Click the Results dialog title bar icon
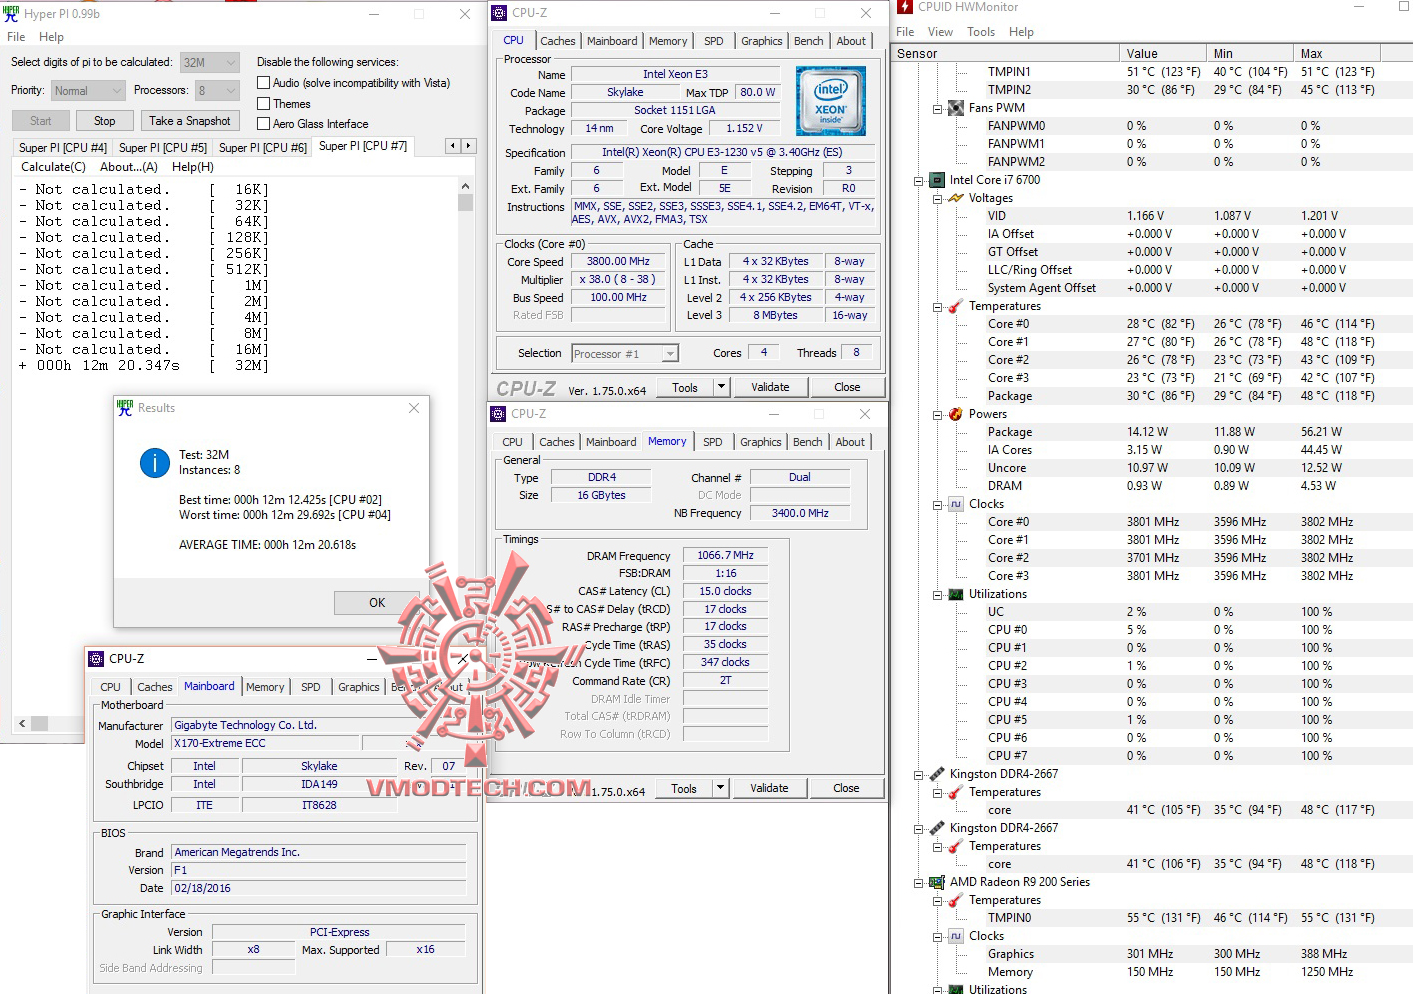 pyautogui.click(x=125, y=408)
